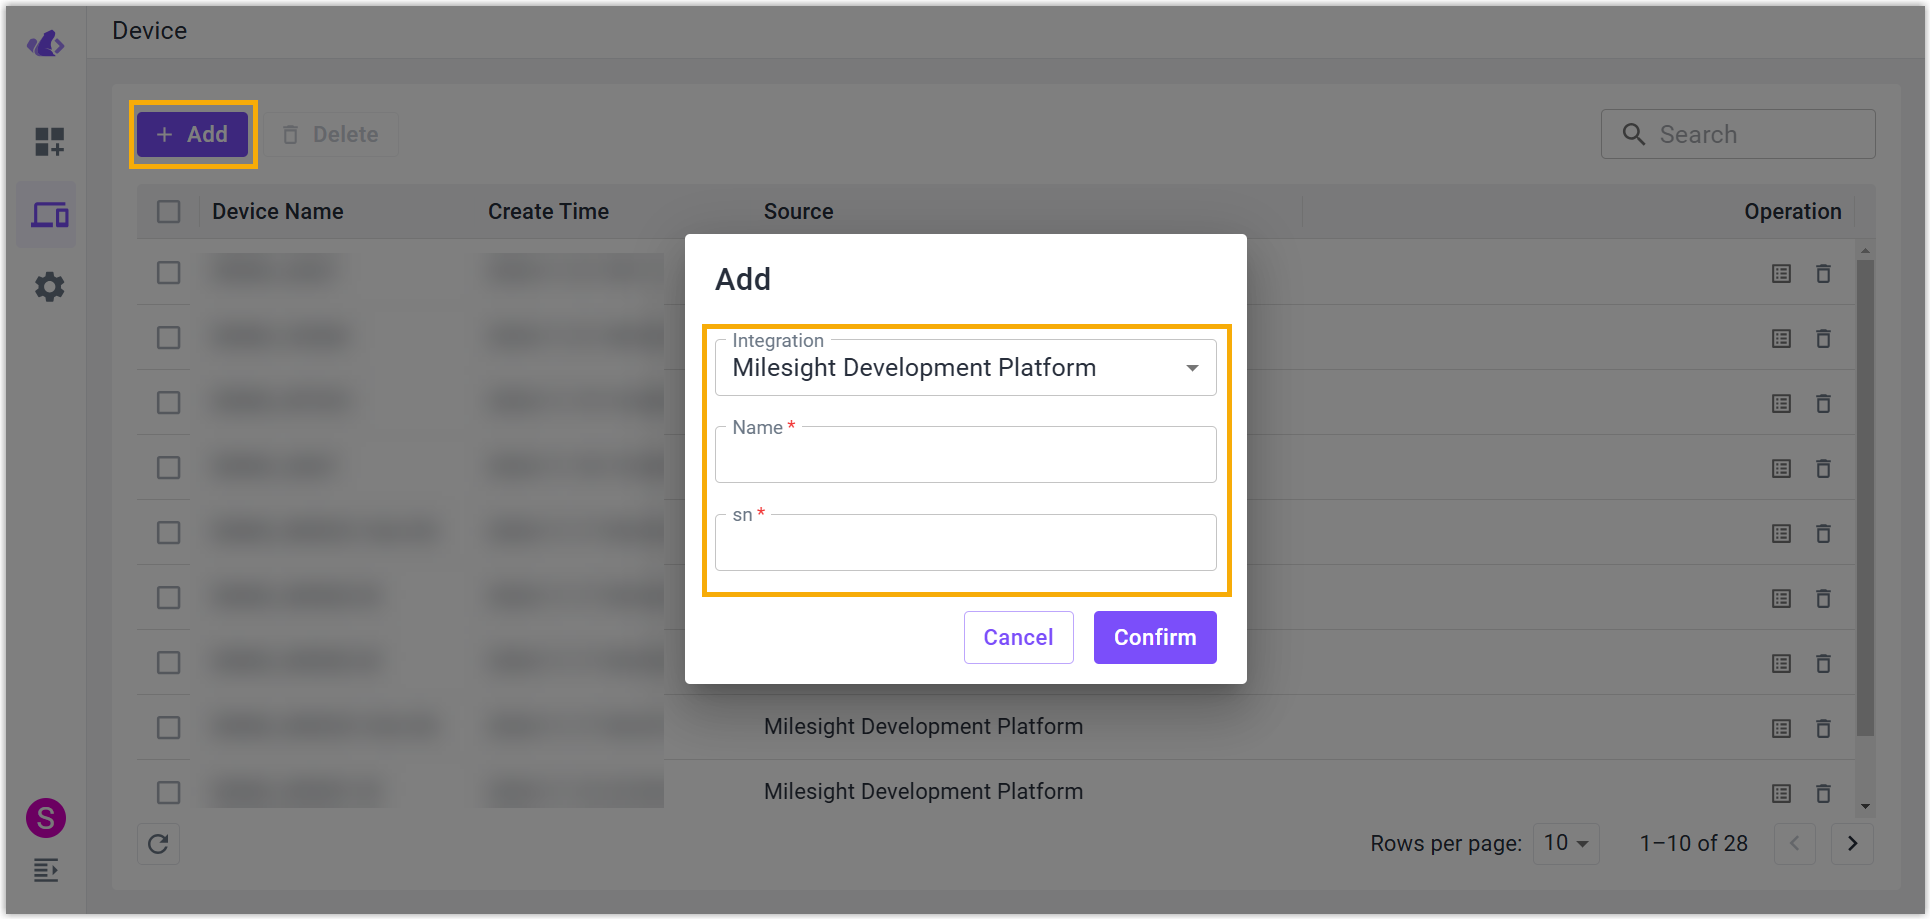
Task: Click trash icon of eighth device row
Action: (1823, 728)
